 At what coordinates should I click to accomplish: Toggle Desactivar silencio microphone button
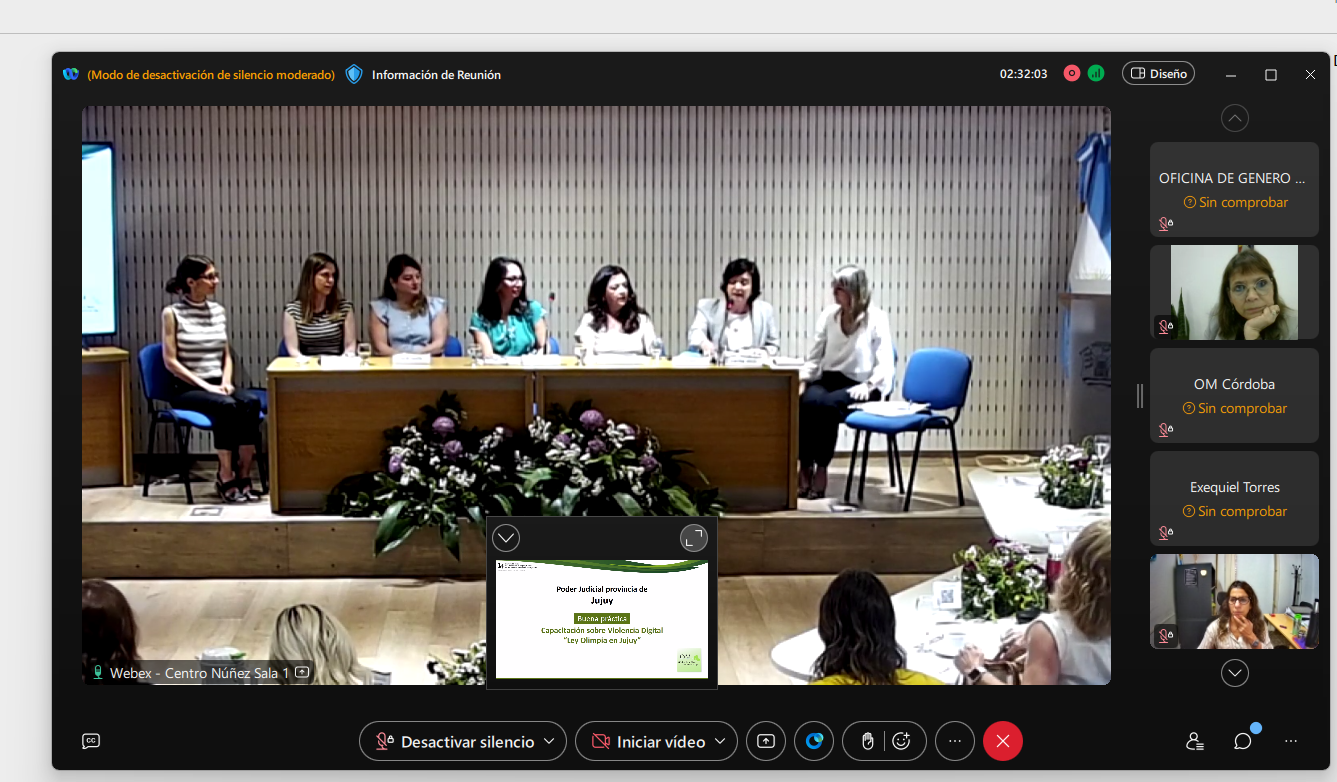tap(455, 741)
